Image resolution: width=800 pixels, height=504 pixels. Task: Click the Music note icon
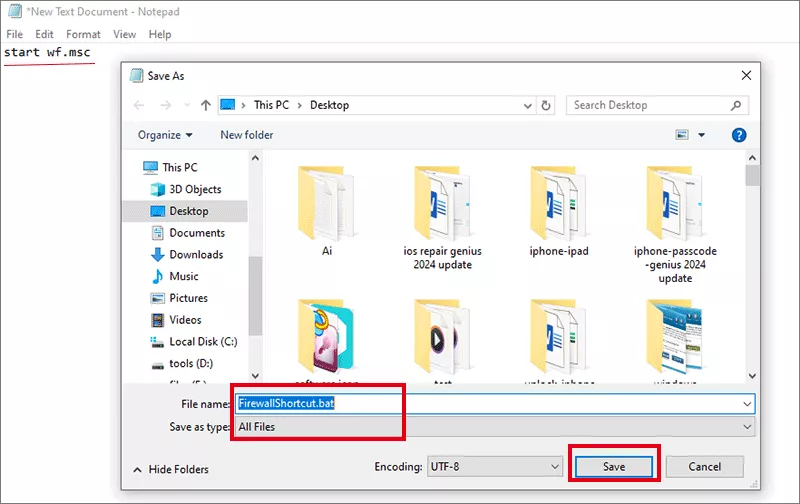158,276
